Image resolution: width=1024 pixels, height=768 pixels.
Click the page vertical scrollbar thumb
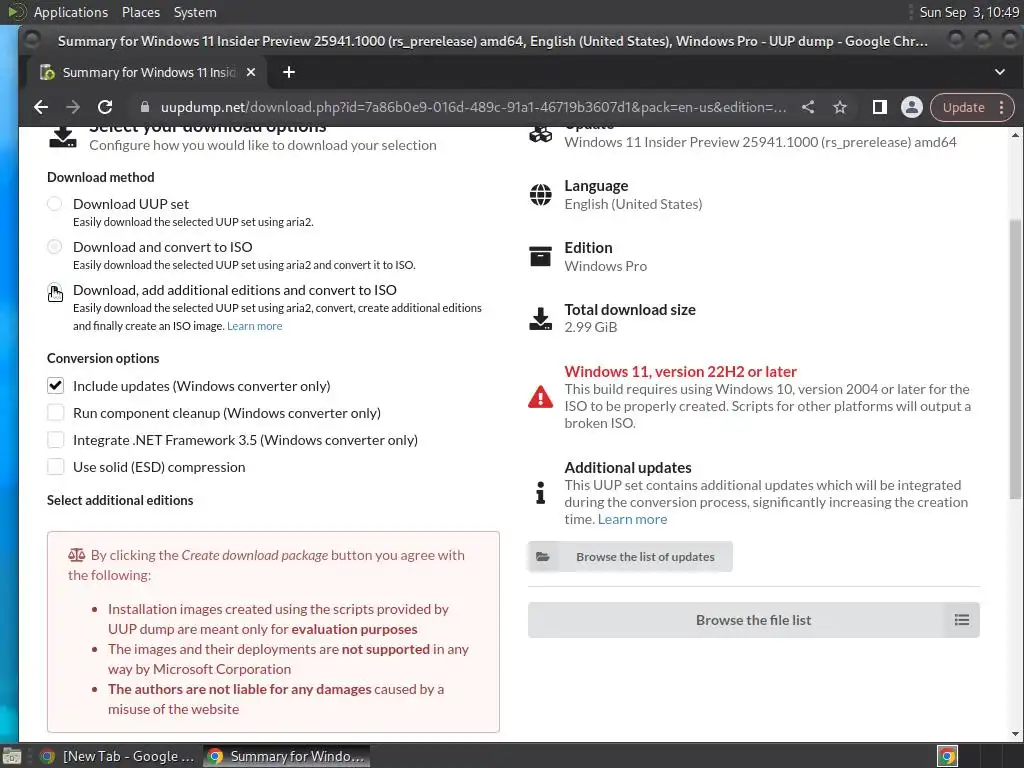(1015, 359)
